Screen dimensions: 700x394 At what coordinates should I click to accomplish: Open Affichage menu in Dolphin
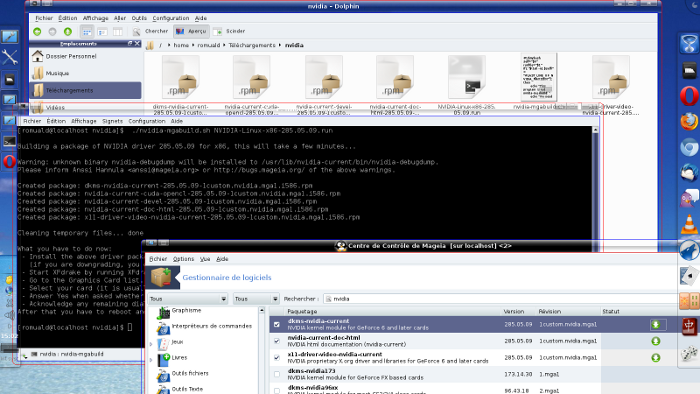point(96,18)
